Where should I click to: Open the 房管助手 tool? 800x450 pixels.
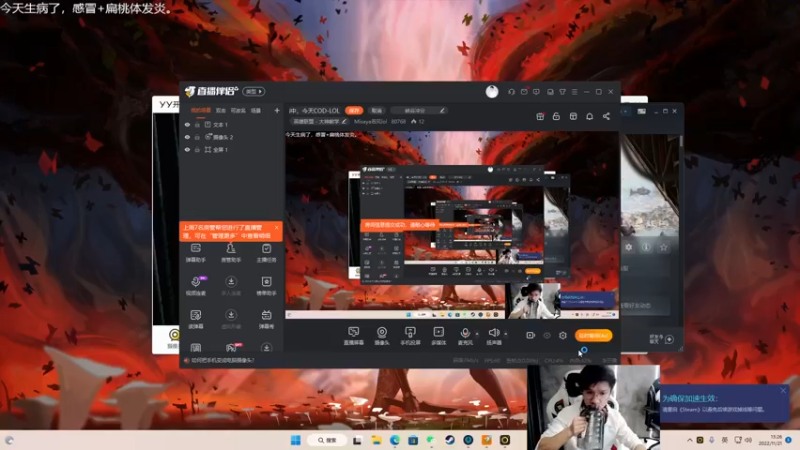pos(231,253)
